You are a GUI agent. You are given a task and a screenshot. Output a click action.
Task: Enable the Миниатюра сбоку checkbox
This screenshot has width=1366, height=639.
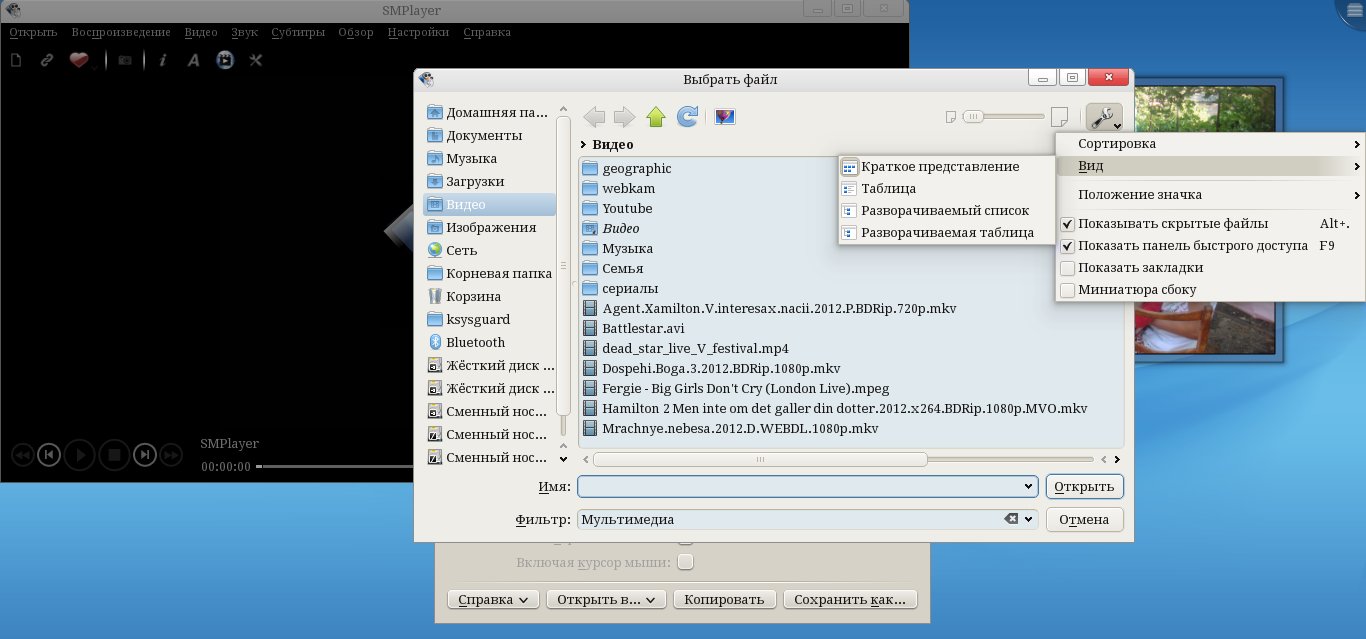click(x=1068, y=290)
